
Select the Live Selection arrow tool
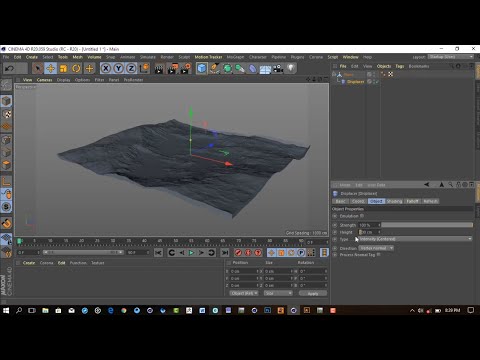[x=38, y=68]
